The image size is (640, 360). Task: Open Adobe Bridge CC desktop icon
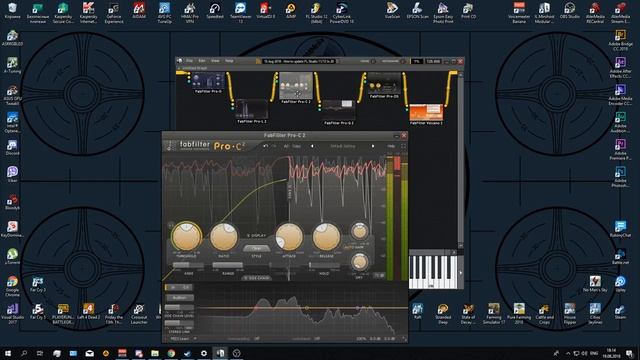(620, 40)
